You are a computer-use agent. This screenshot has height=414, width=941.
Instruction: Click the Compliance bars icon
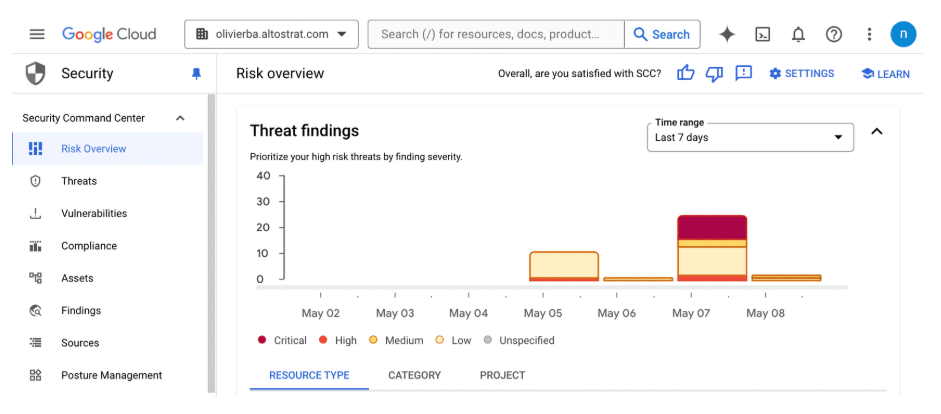point(35,246)
